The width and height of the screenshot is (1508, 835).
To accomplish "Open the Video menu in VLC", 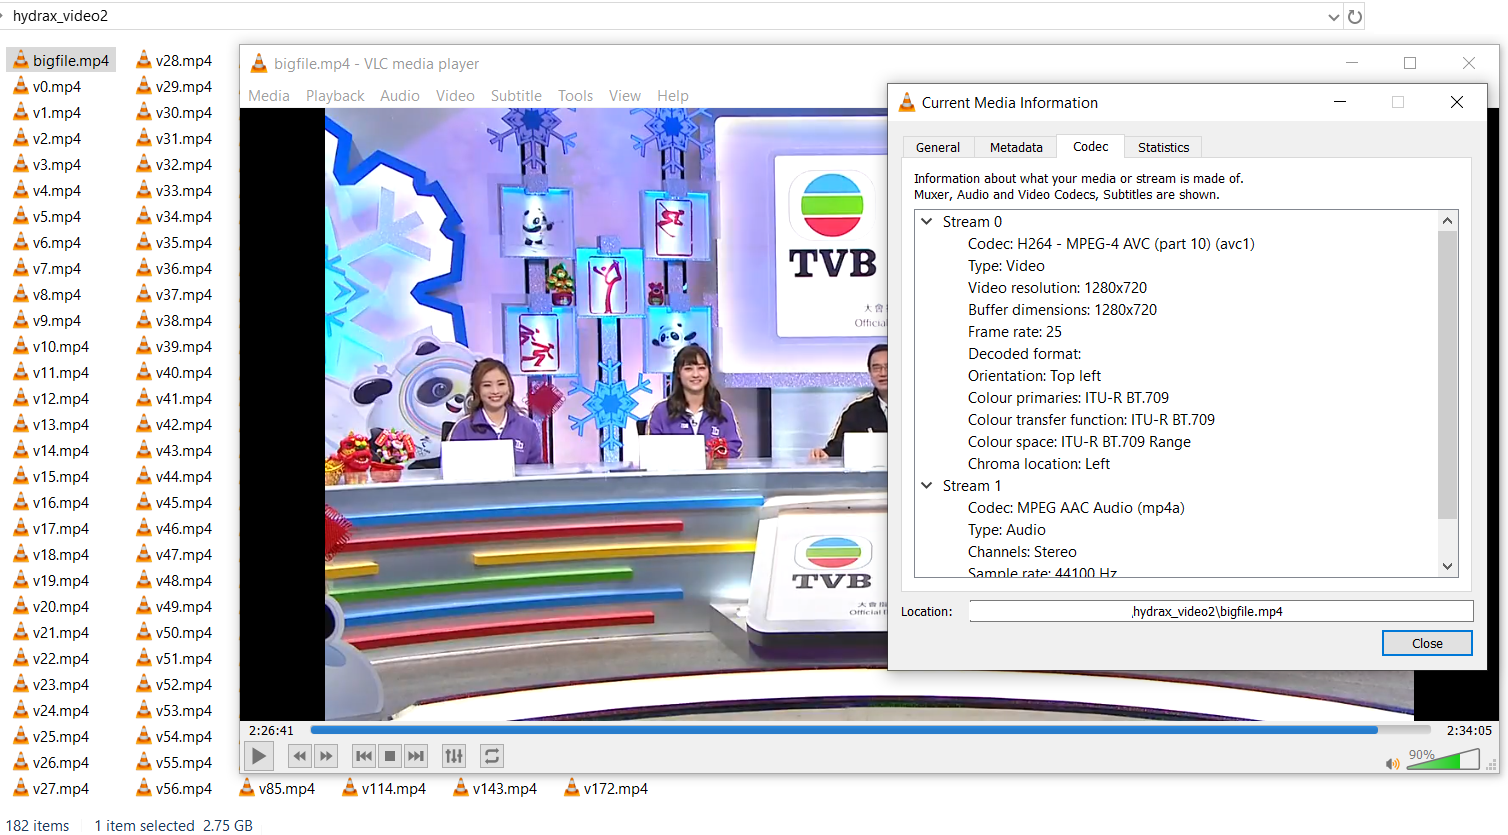I will [x=455, y=96].
